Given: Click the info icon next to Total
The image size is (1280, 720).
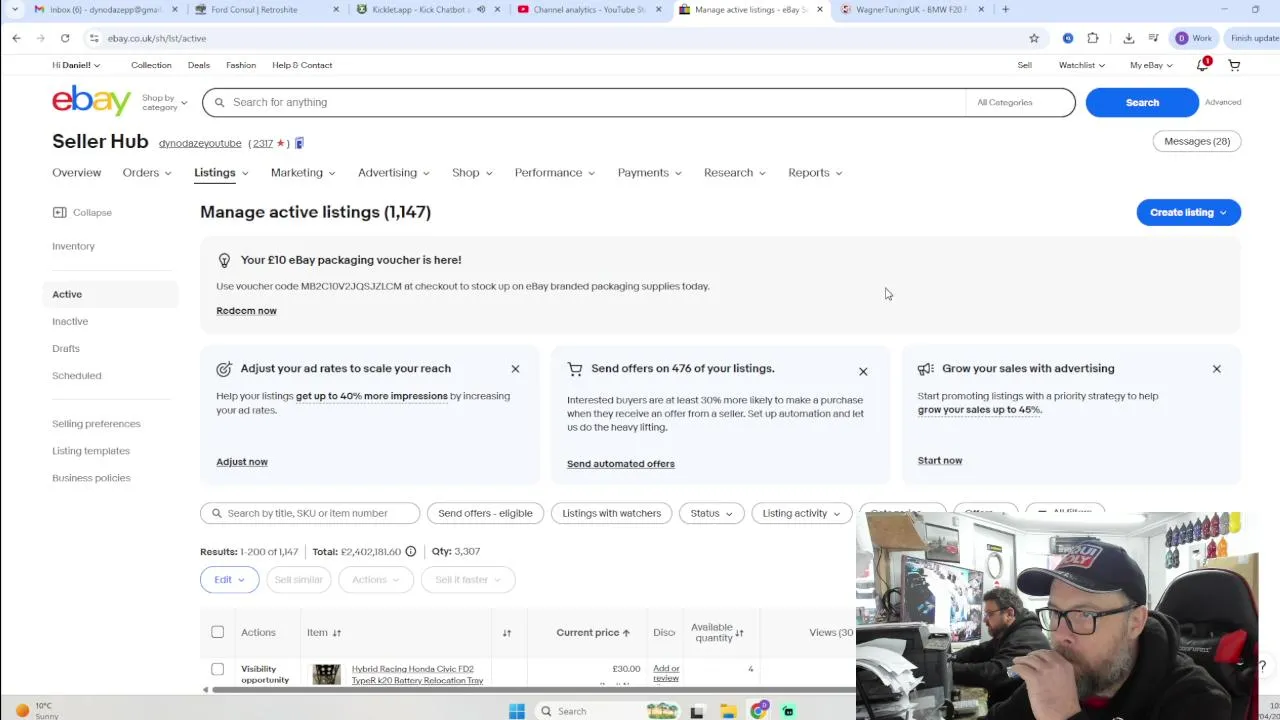Looking at the screenshot, I should pos(410,551).
